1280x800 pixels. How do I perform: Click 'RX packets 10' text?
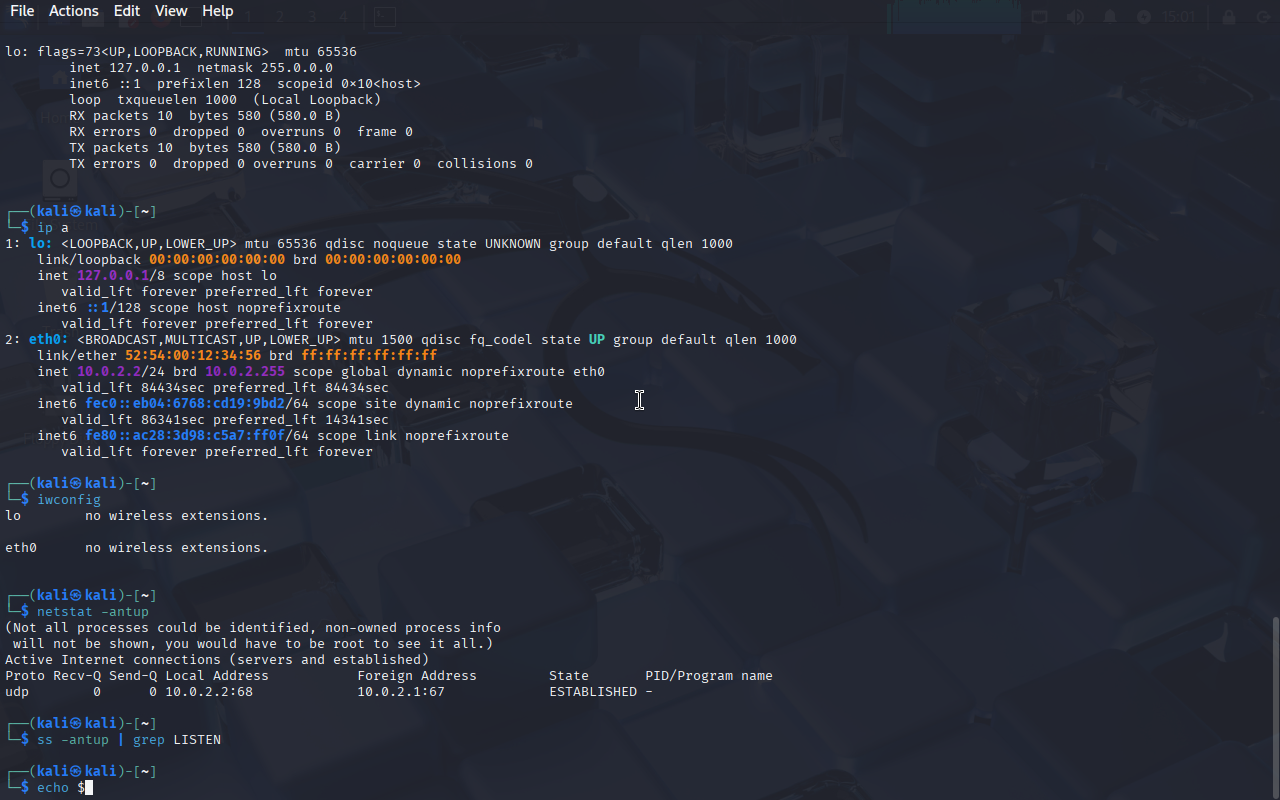[121, 116]
